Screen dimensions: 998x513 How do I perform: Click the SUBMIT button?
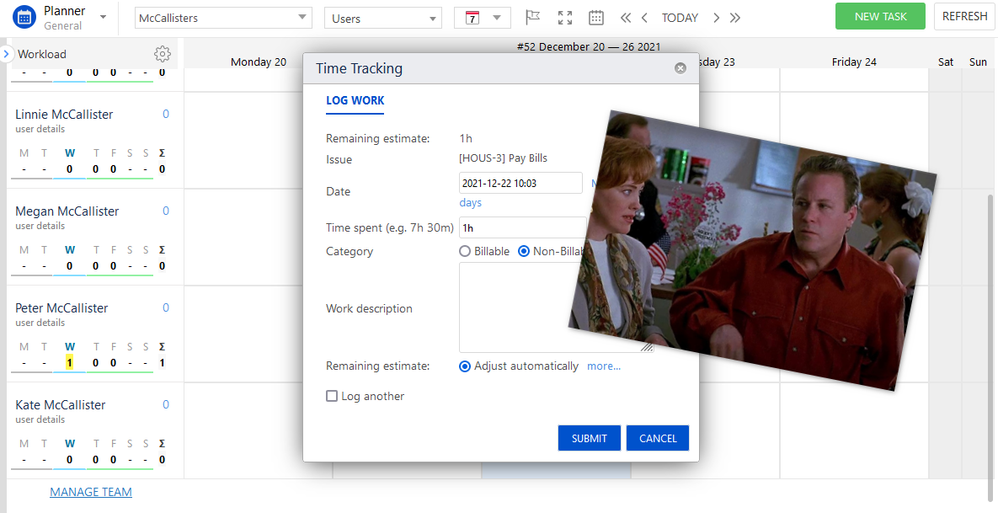[x=589, y=438]
